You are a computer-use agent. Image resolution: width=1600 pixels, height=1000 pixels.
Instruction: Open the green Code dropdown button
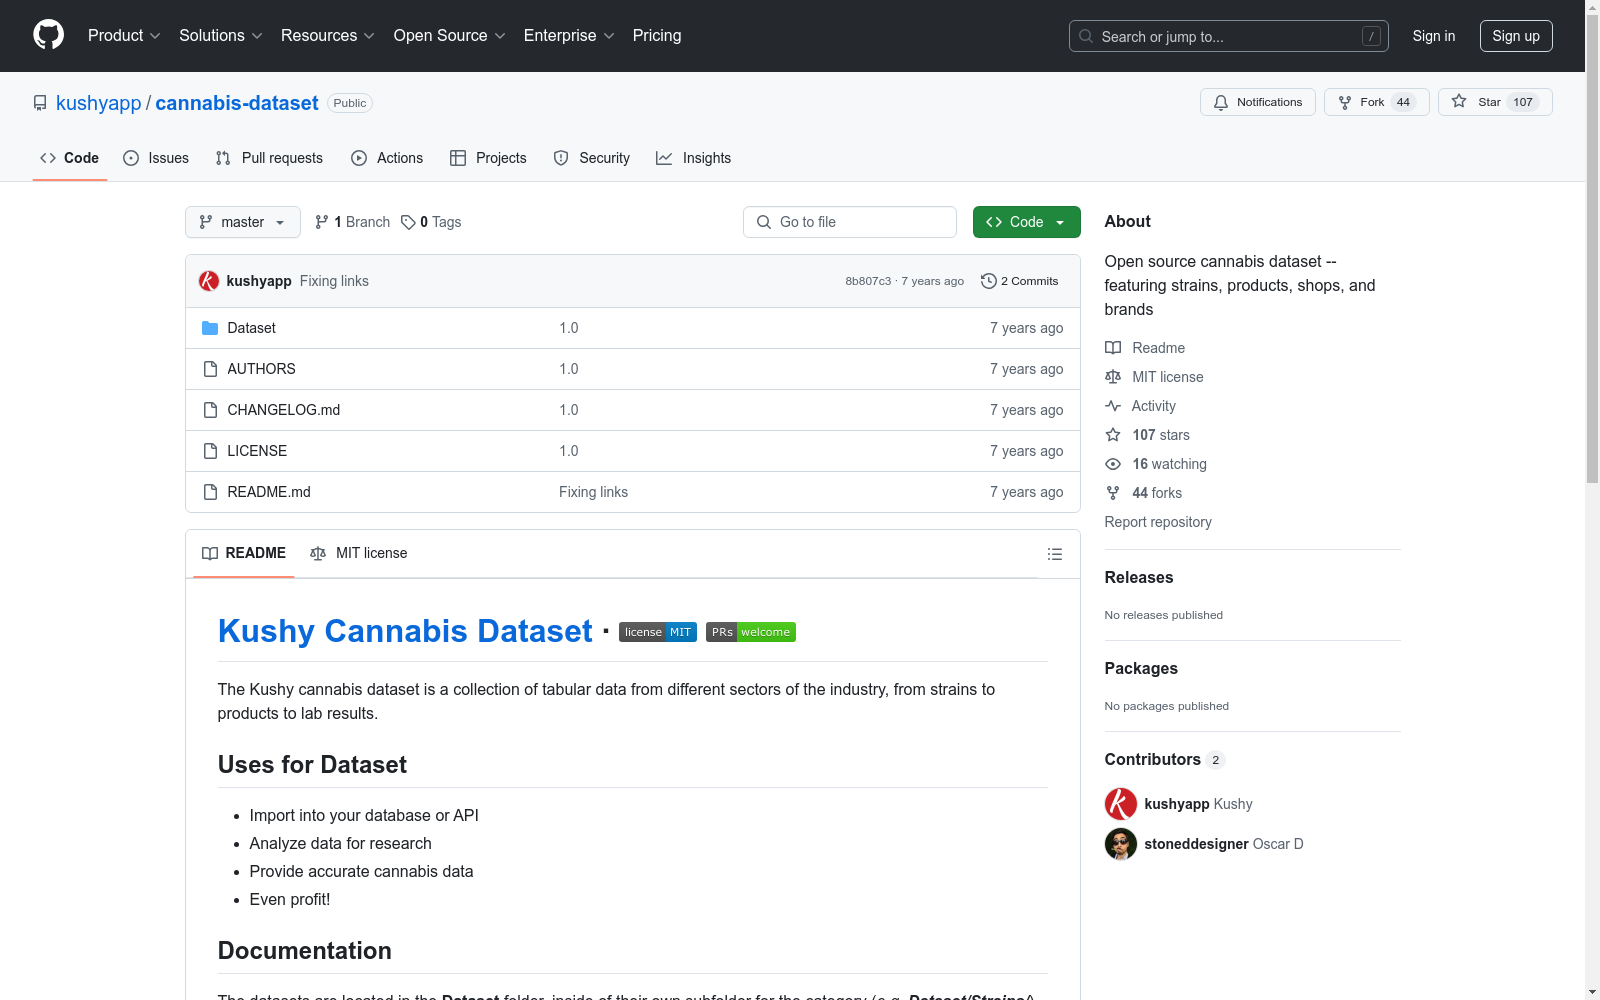coord(1027,222)
